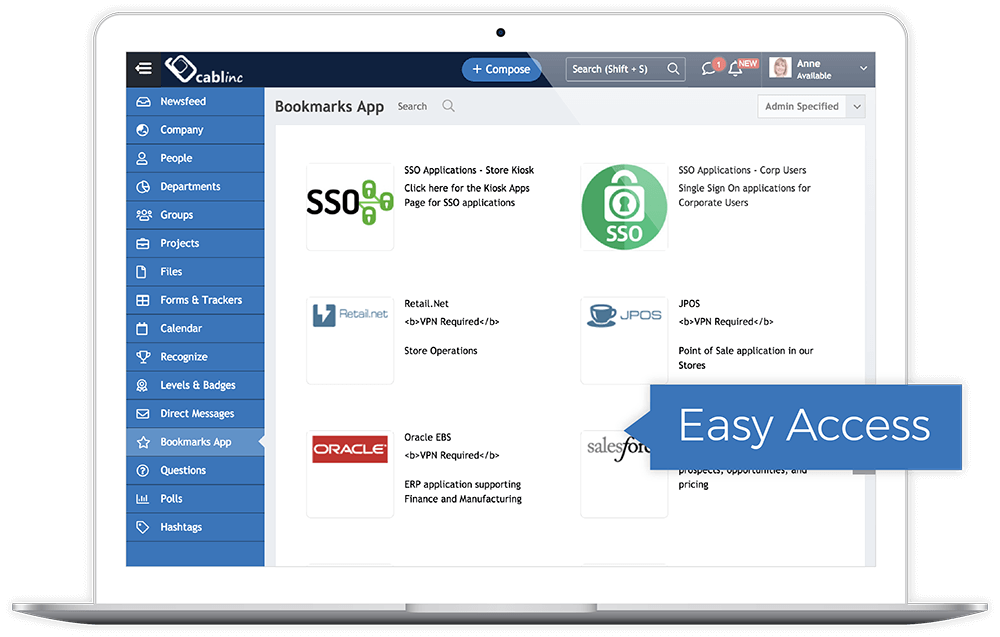Go to Files menu item
This screenshot has width=1000, height=637.
195,272
